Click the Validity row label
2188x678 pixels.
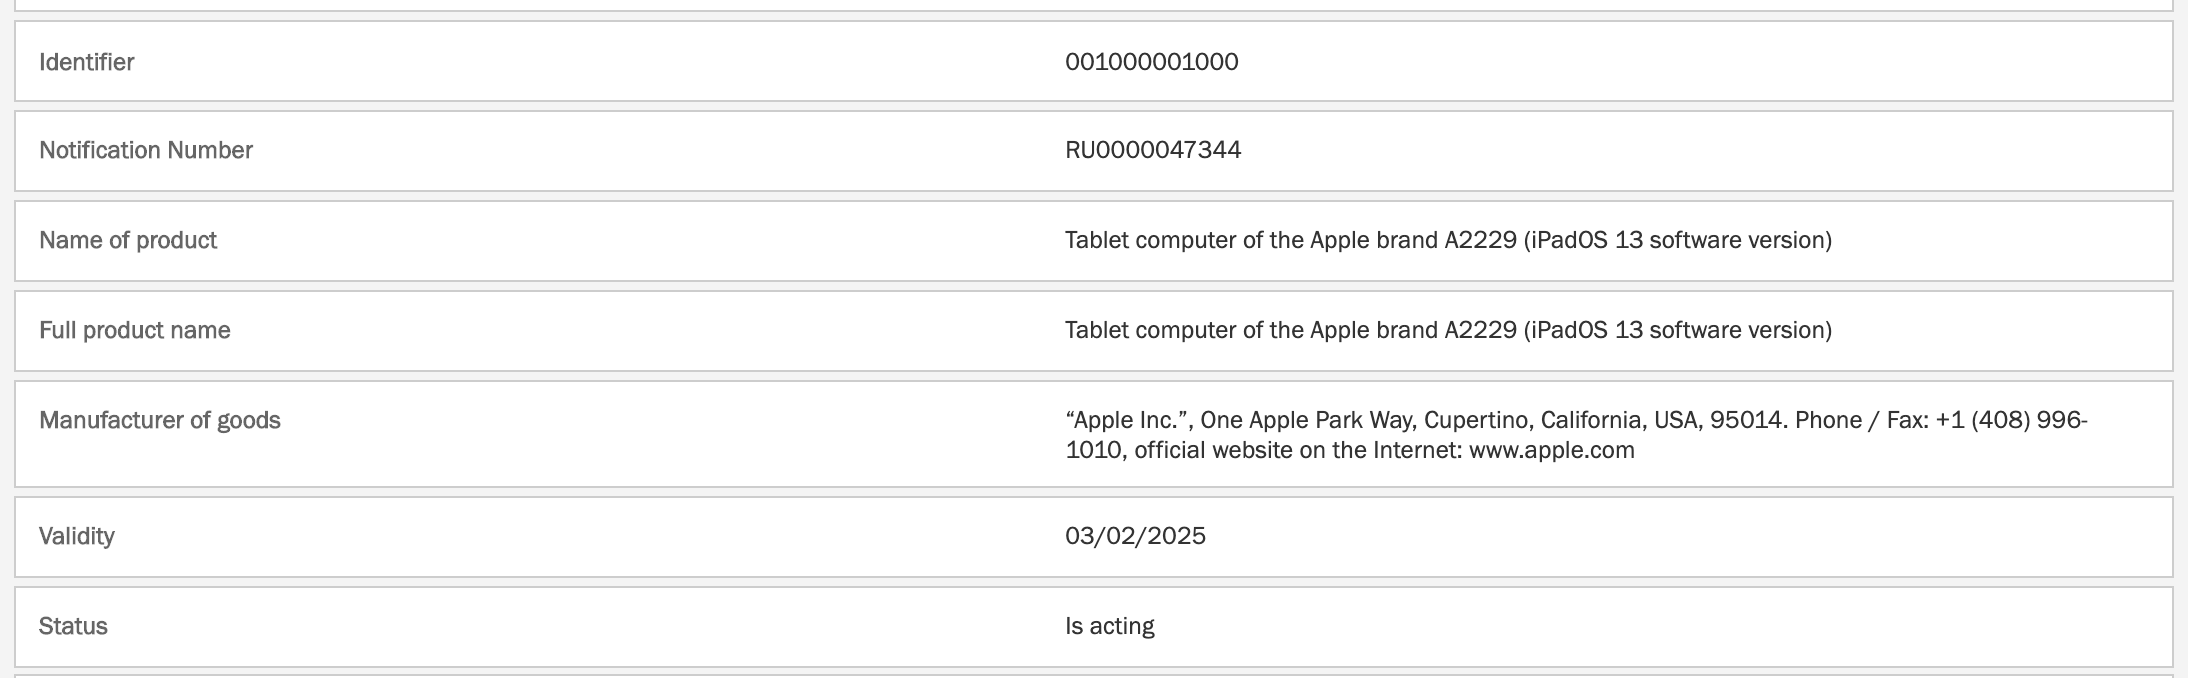point(77,536)
